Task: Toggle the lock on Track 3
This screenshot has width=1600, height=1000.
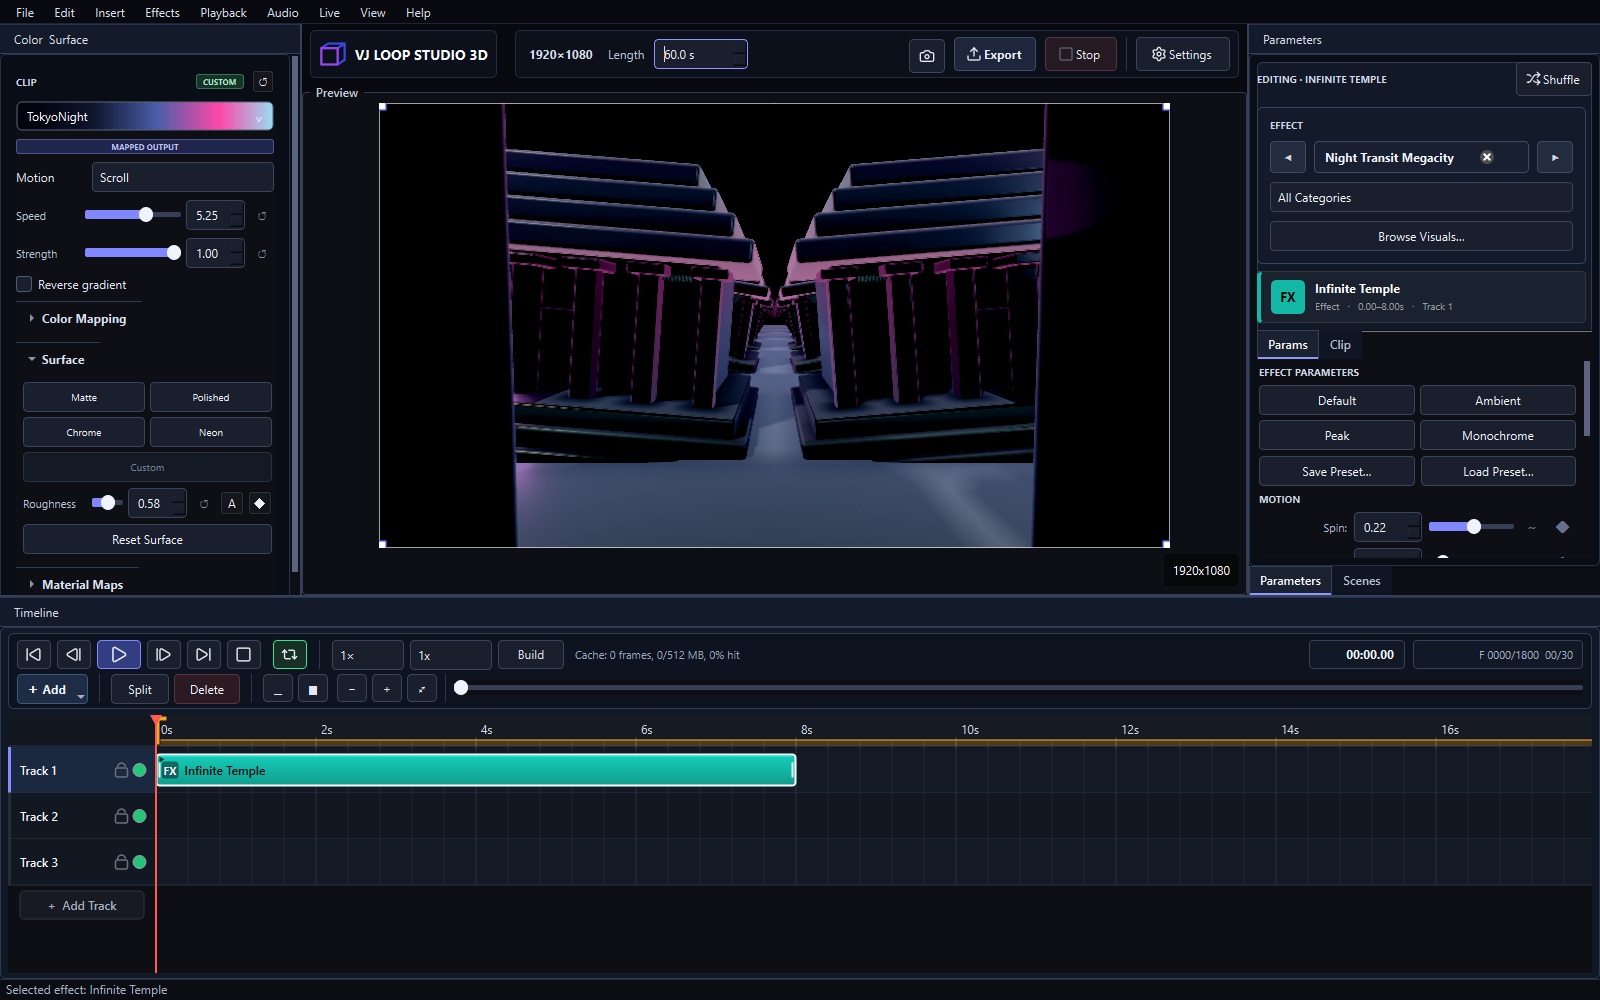Action: (121, 862)
